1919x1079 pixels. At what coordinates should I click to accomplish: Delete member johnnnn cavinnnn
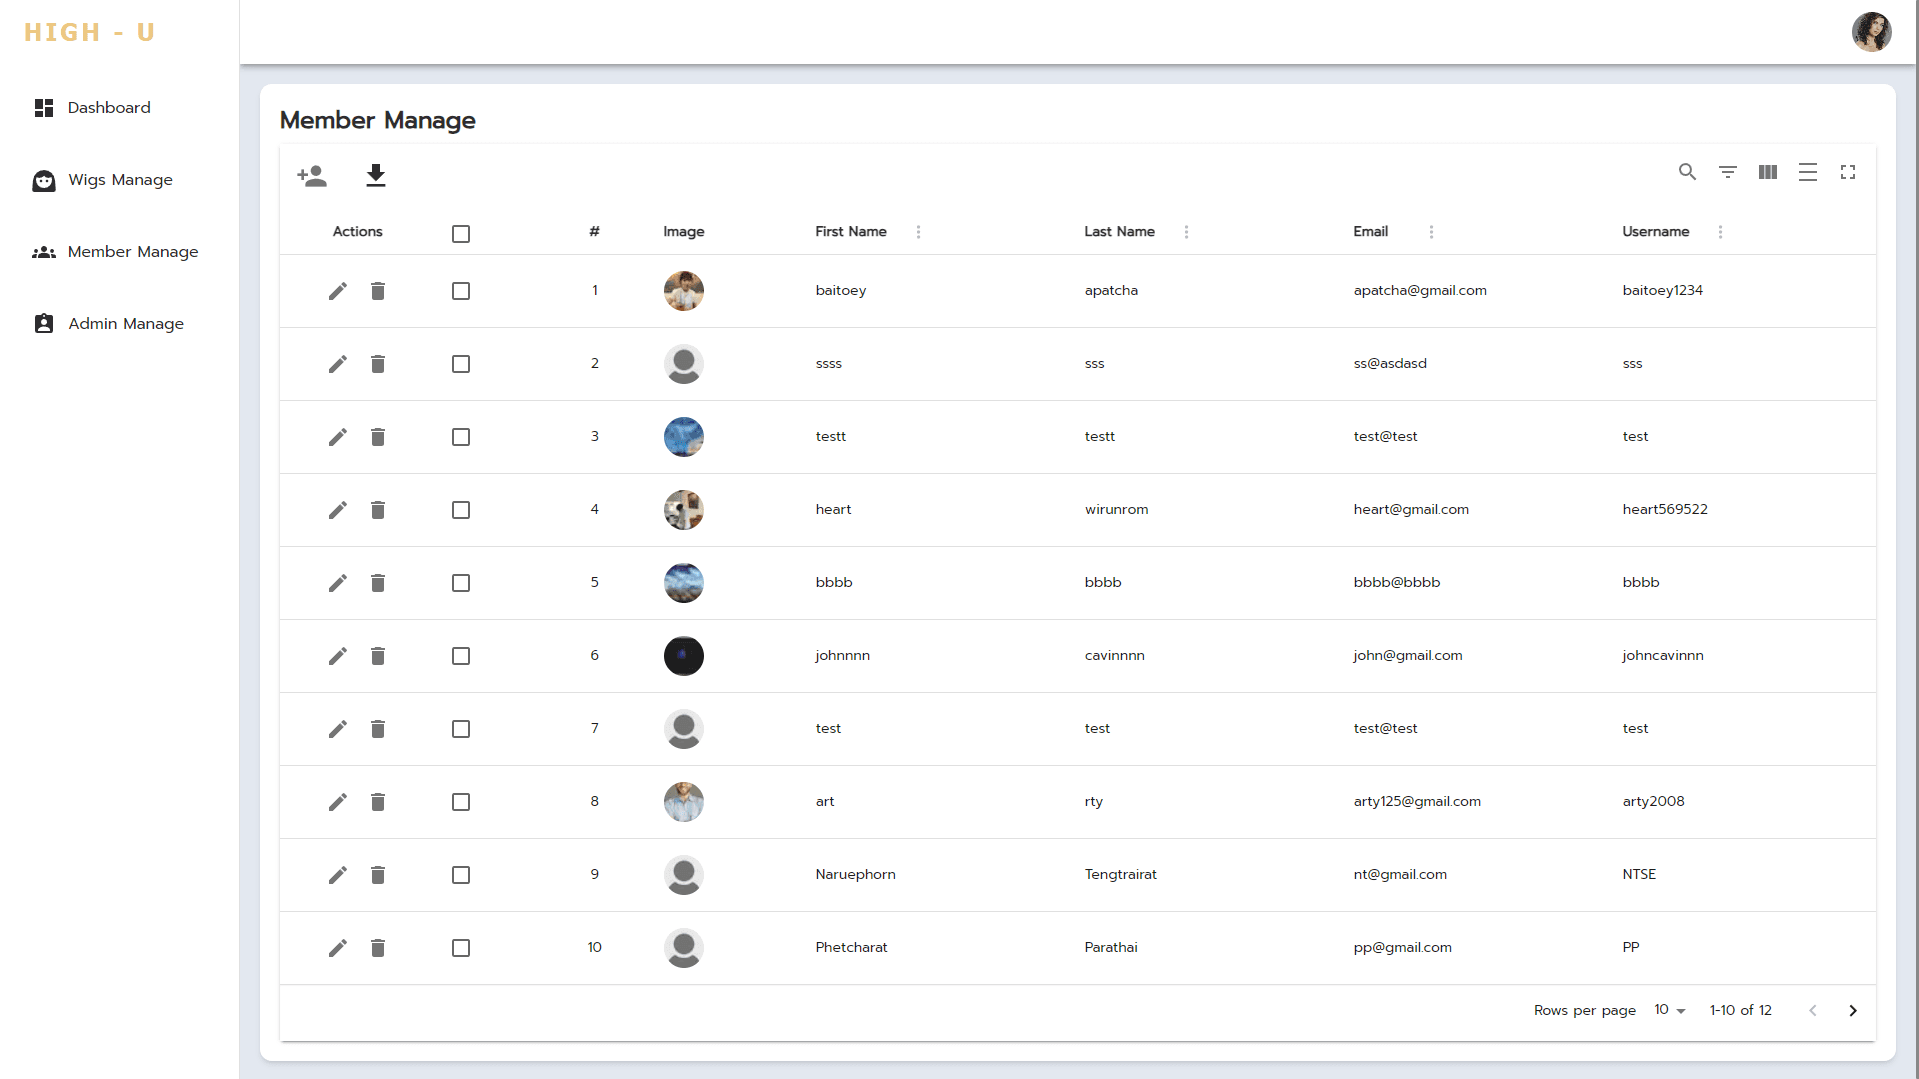coord(378,656)
